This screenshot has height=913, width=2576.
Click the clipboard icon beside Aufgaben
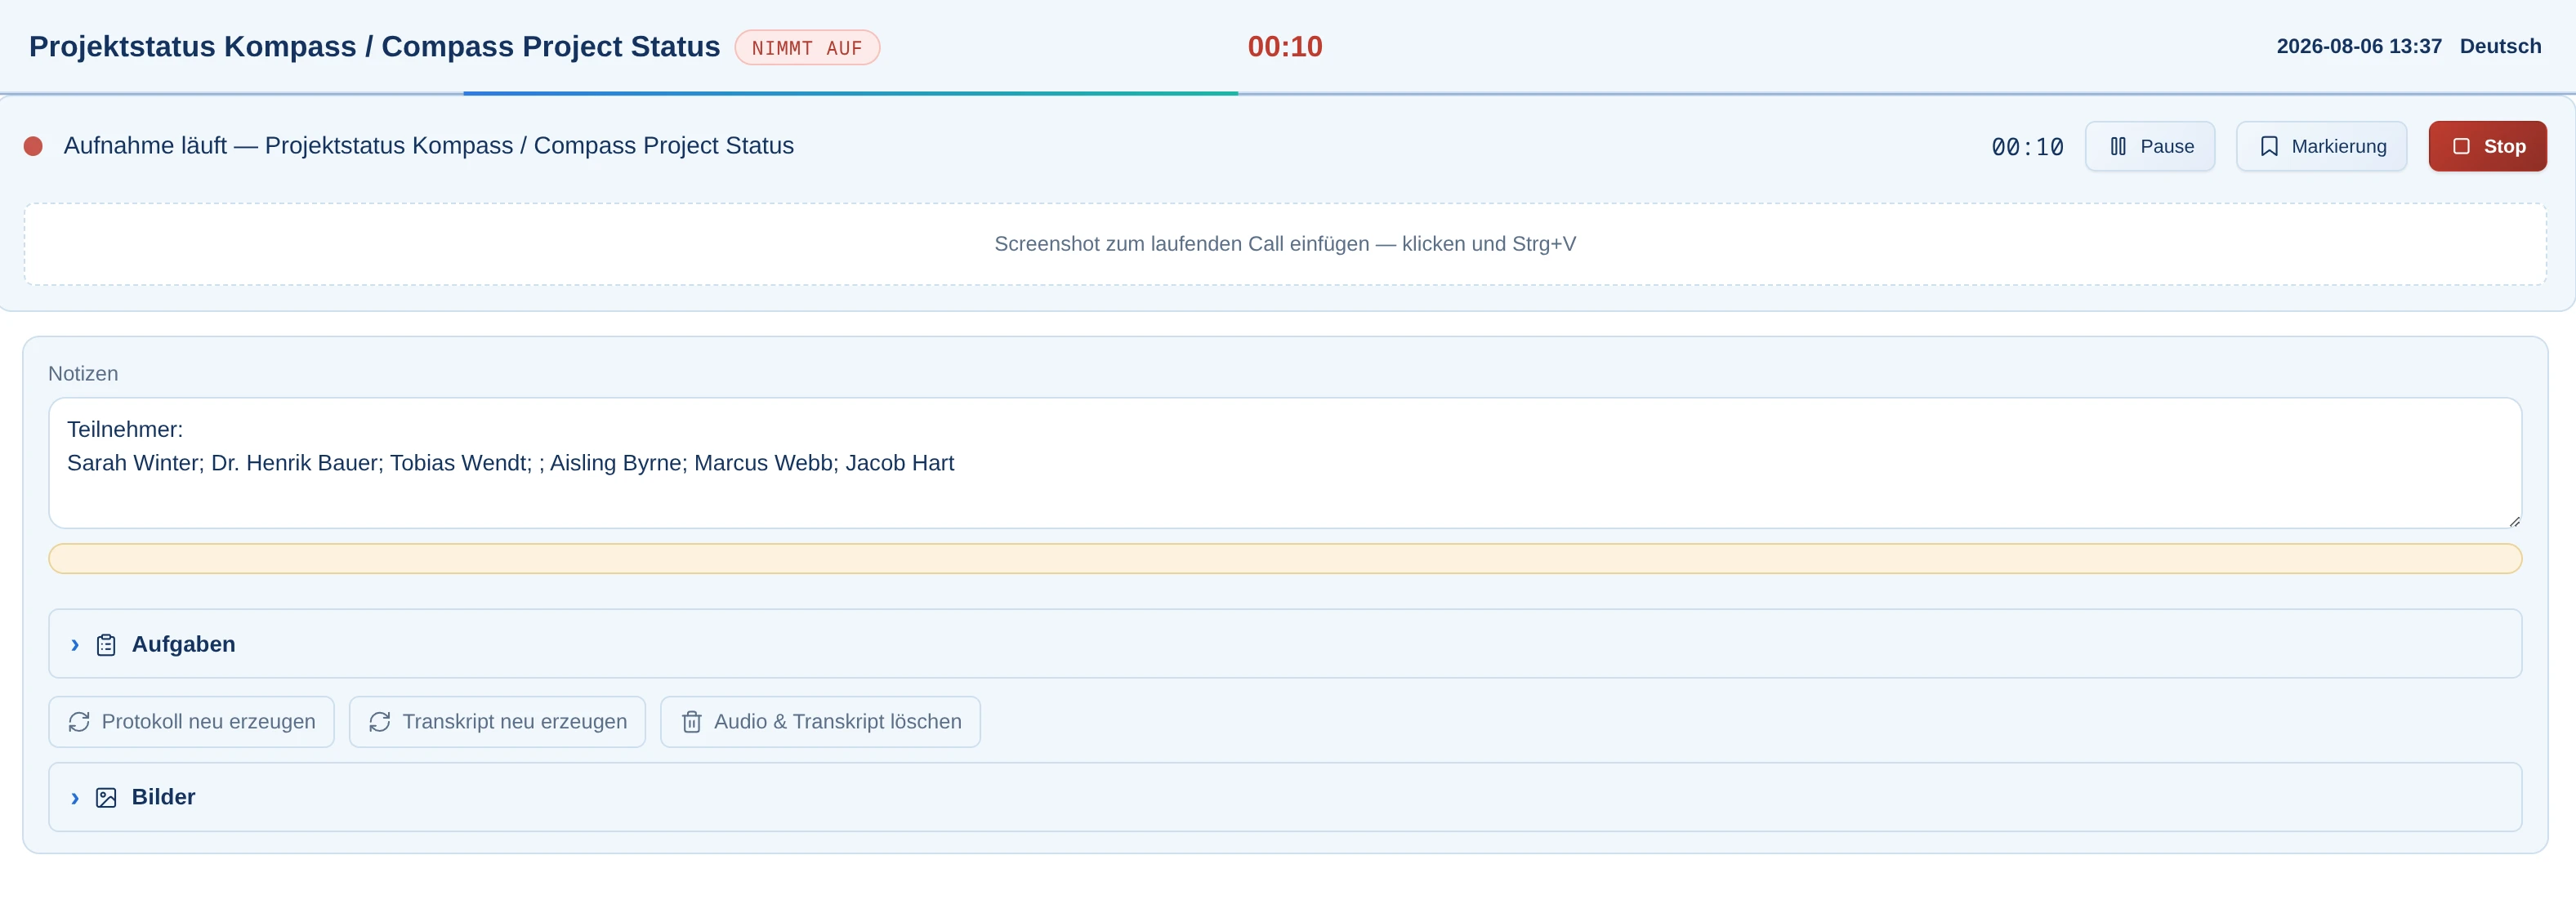[106, 645]
